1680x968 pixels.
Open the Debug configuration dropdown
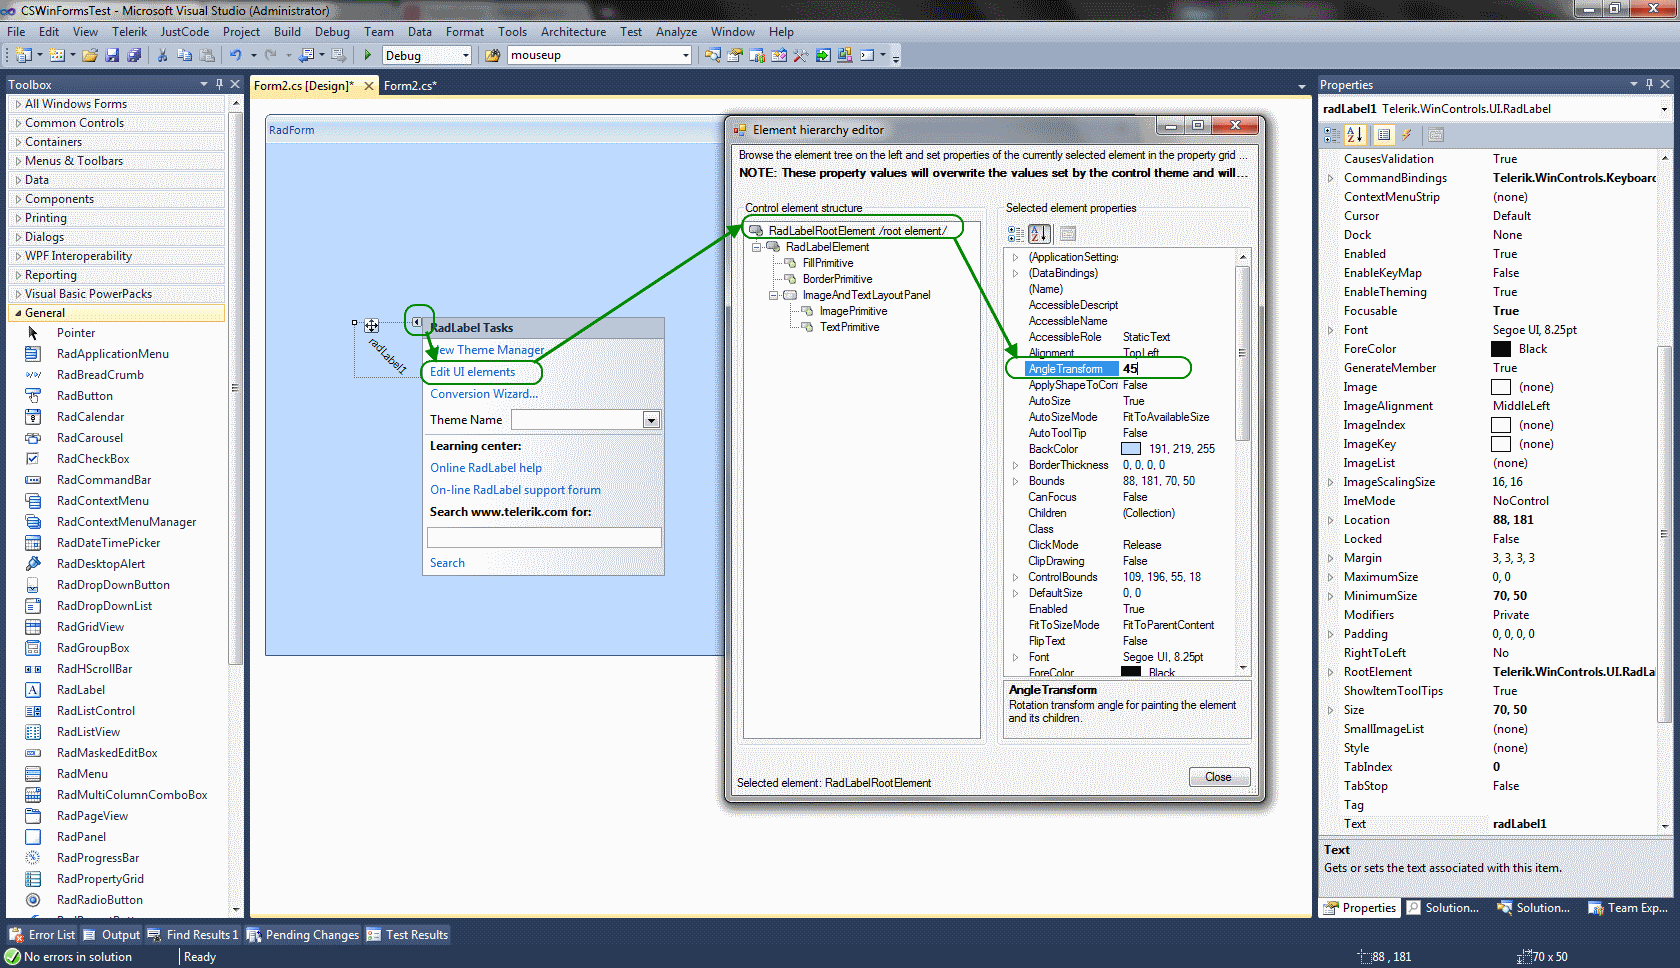click(x=466, y=56)
